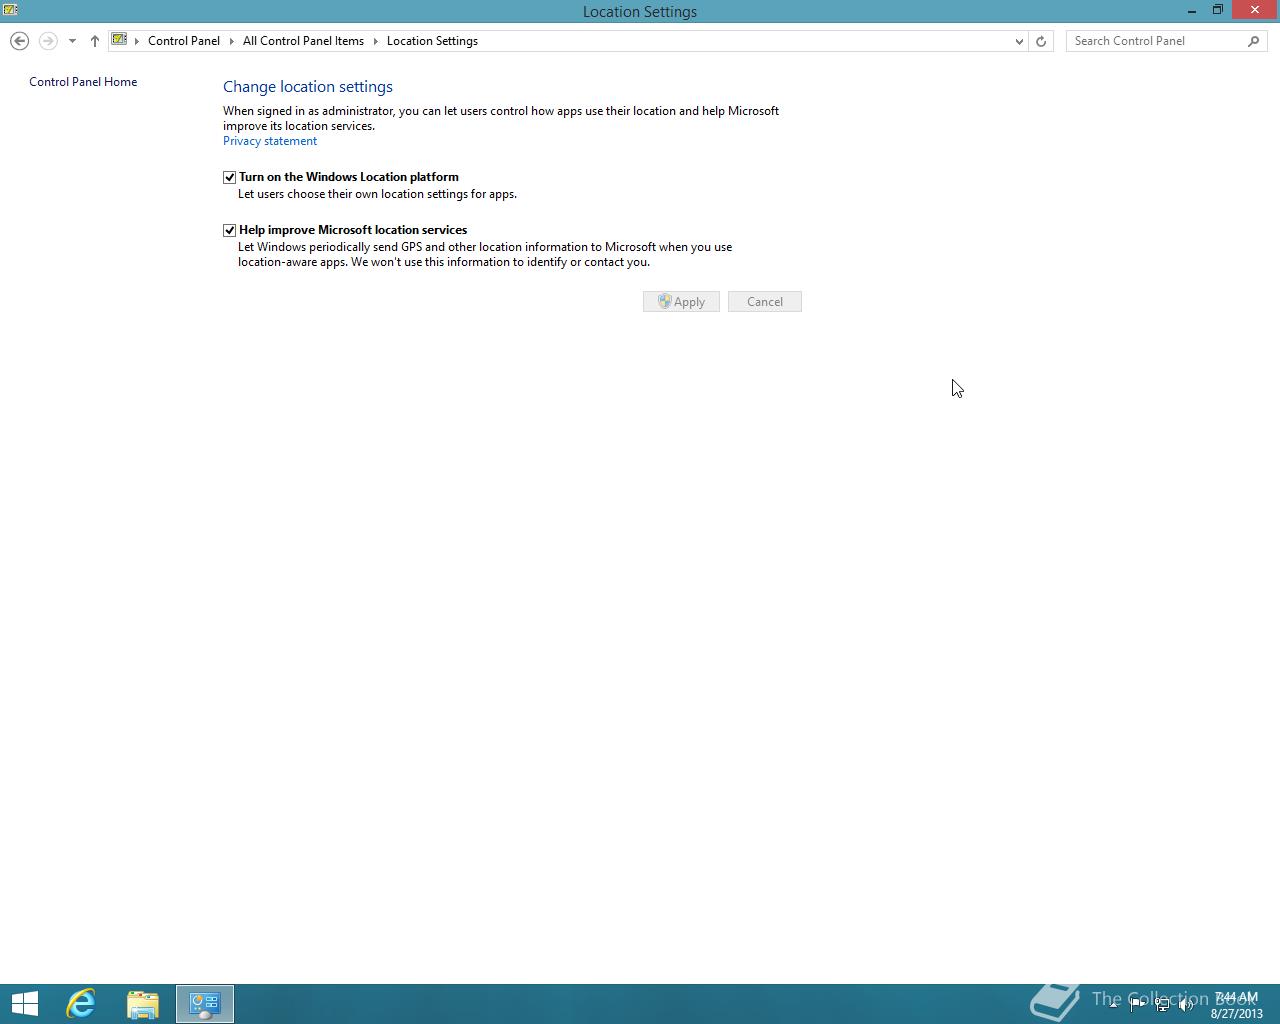The width and height of the screenshot is (1280, 1024).
Task: Click the Back navigation arrow
Action: click(x=19, y=41)
